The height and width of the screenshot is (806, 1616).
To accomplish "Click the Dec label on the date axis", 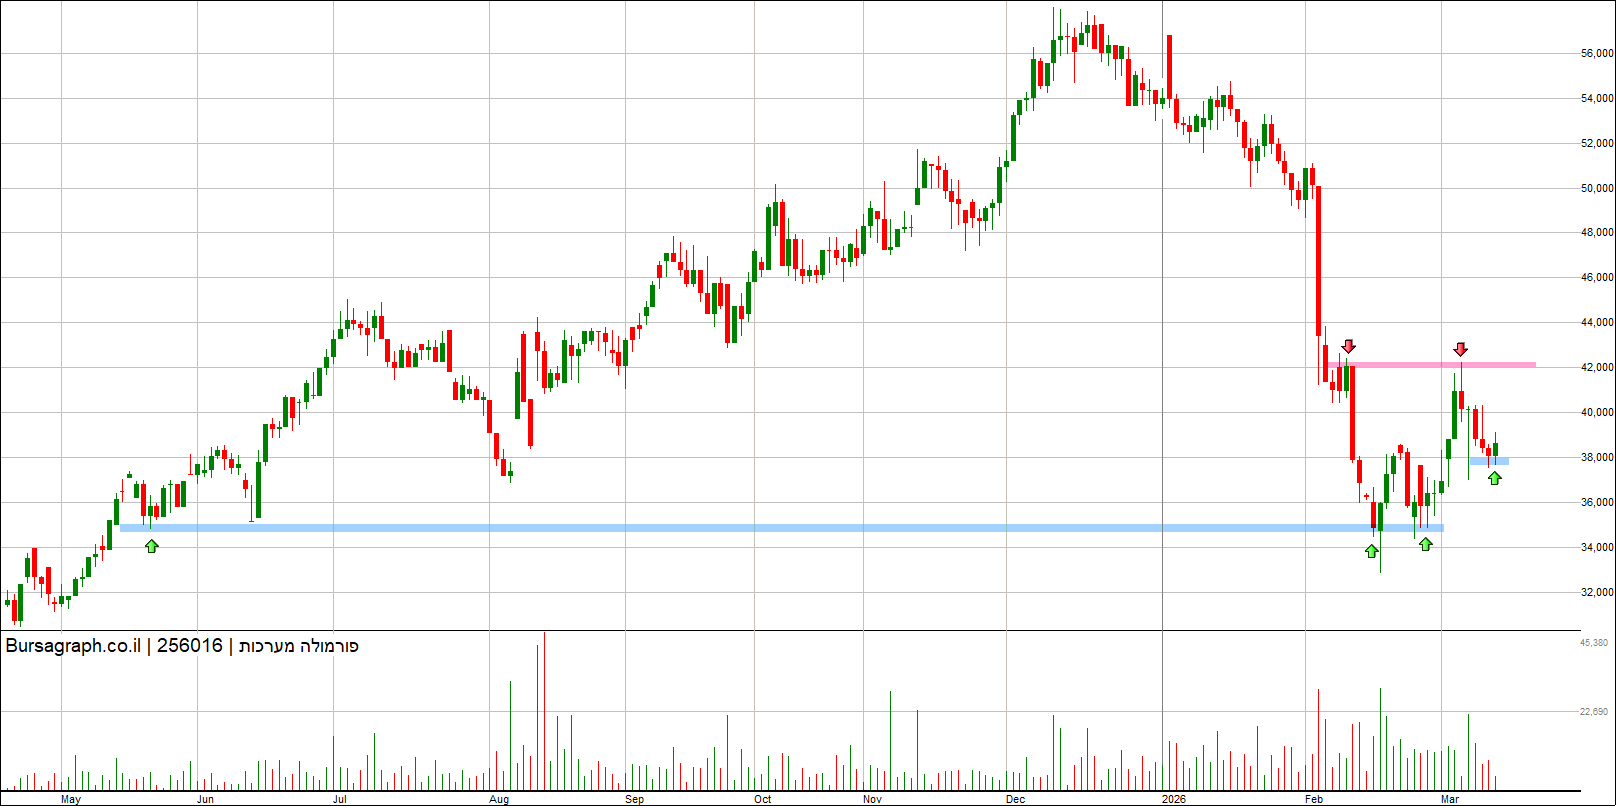I will tap(1016, 799).
